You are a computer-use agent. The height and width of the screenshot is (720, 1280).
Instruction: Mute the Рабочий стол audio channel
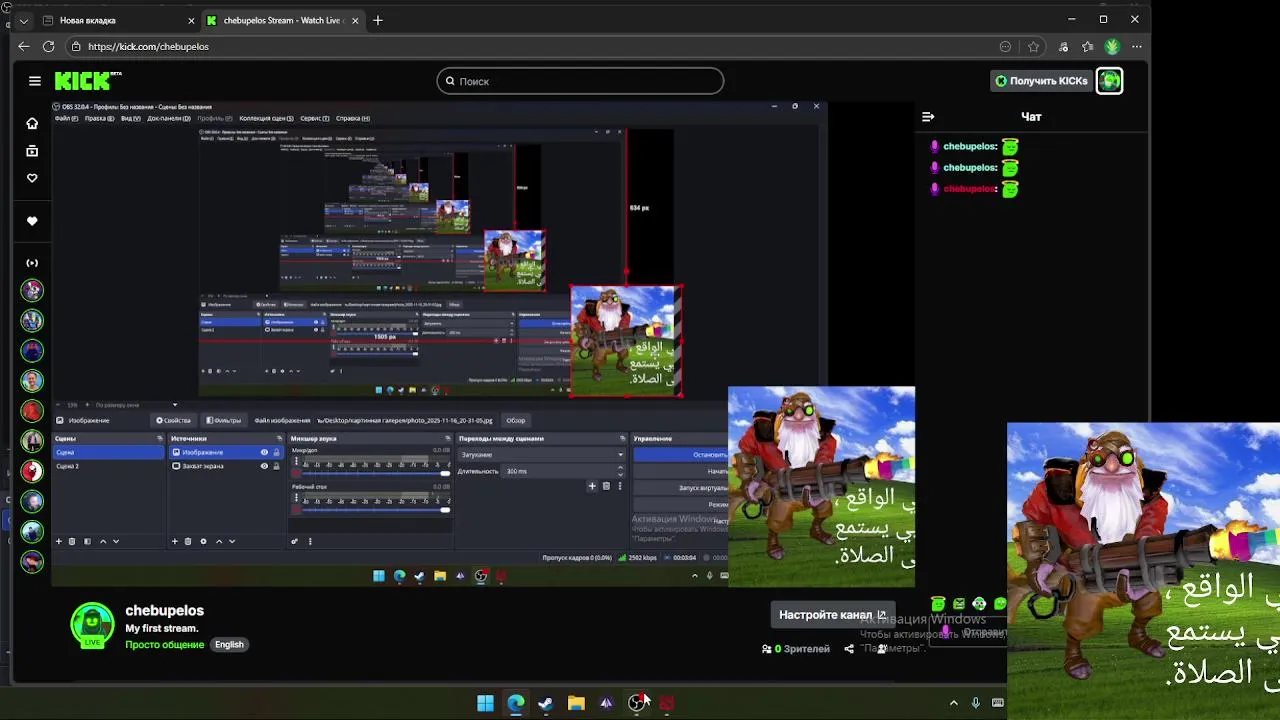click(x=296, y=510)
